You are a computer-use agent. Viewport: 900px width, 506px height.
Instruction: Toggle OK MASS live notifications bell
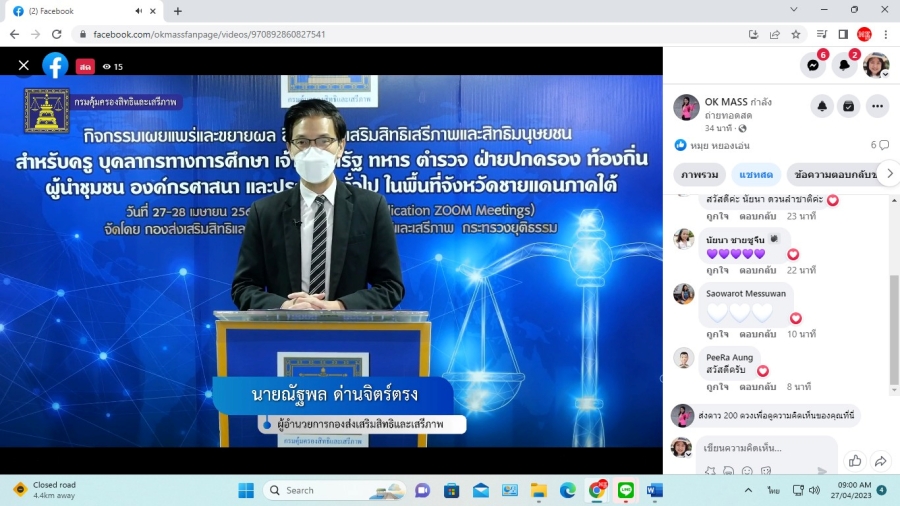[x=822, y=106]
